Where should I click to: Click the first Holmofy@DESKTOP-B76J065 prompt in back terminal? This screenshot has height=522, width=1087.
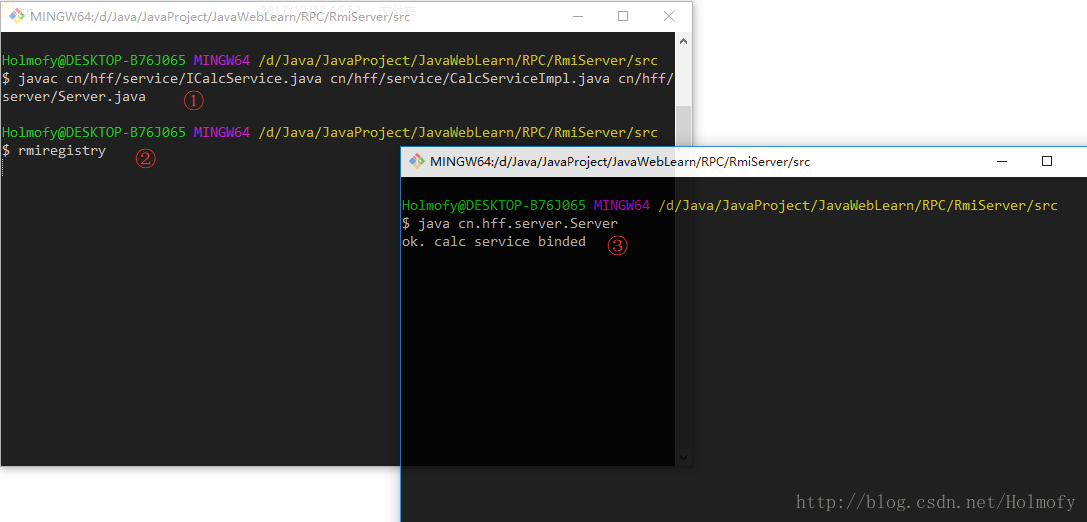(x=94, y=60)
